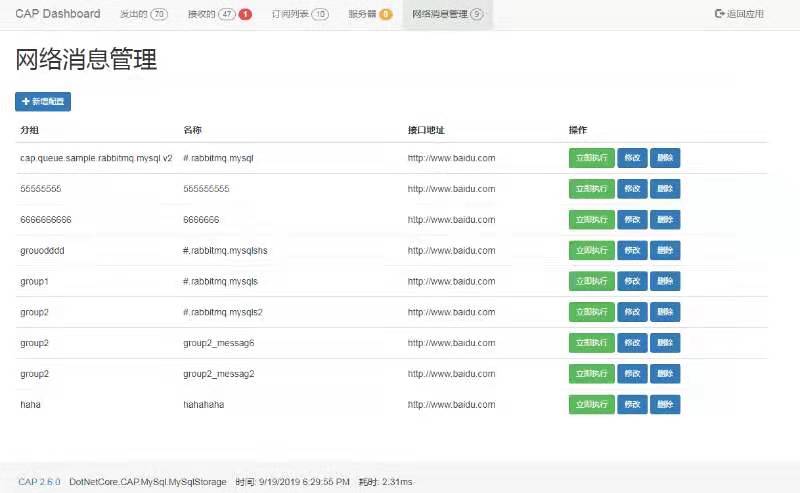Screen dimensions: 800x493
Task: Switch to the 服务器 tab
Action: click(x=370, y=14)
